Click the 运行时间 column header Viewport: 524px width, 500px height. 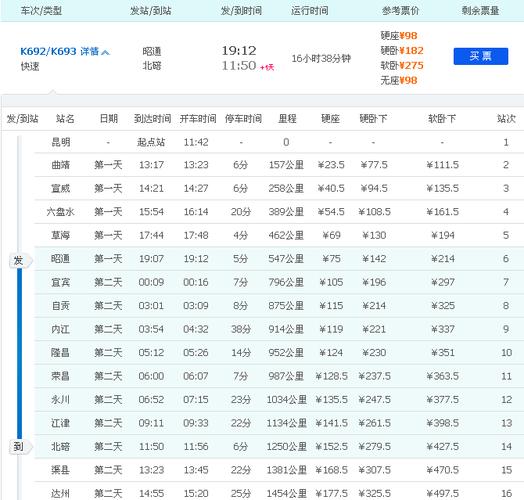[x=310, y=11]
